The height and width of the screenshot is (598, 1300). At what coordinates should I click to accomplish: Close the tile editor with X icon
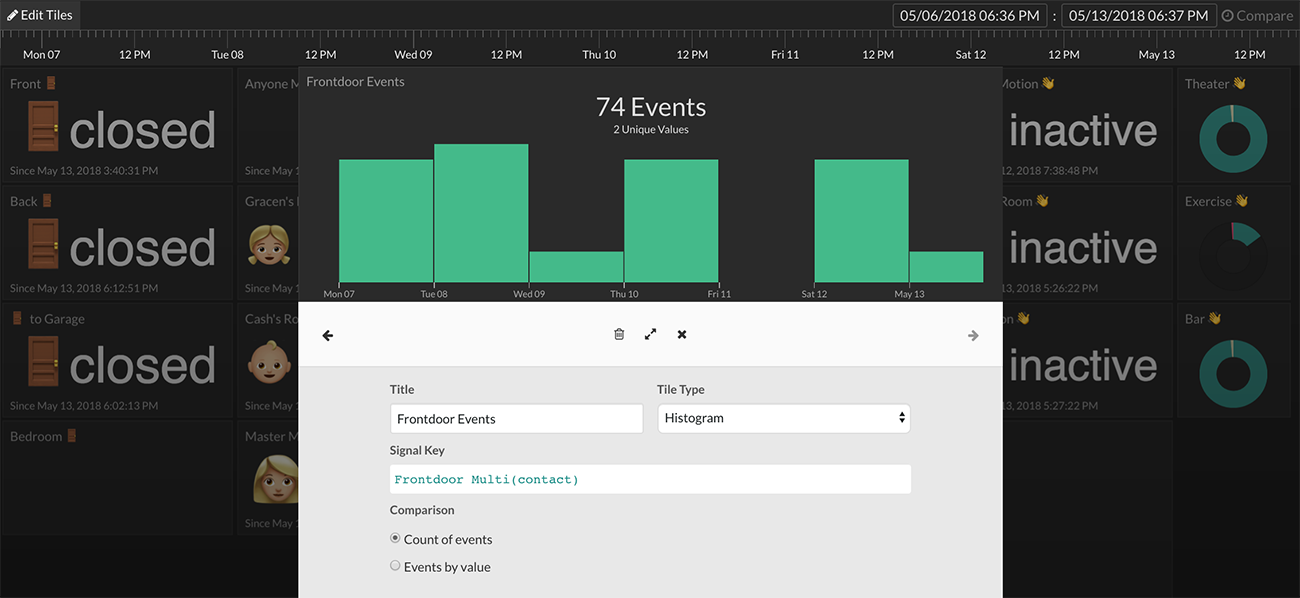click(x=682, y=334)
